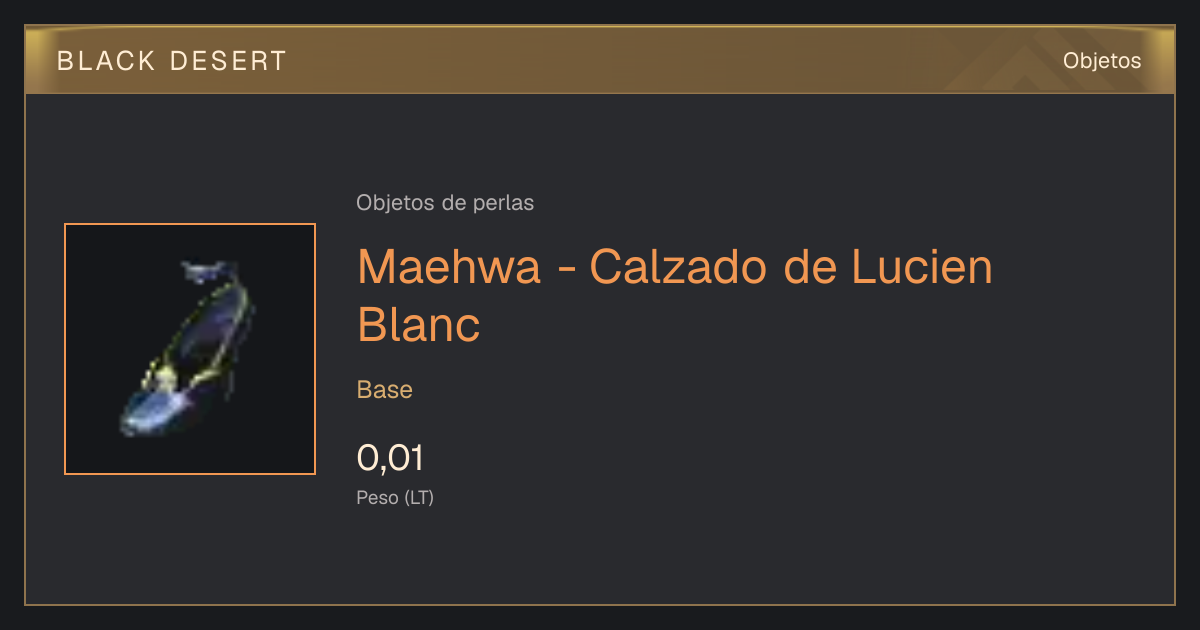1200x630 pixels.
Task: Click the item title Maehwa - Calzado de Lucien
Action: (x=675, y=267)
